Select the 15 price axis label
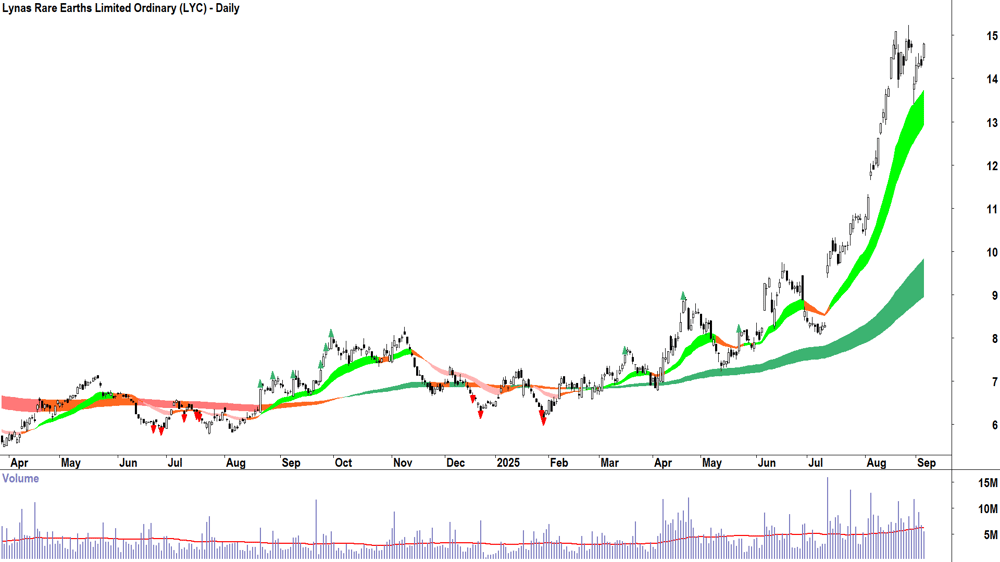1000x562 pixels. 992,36
